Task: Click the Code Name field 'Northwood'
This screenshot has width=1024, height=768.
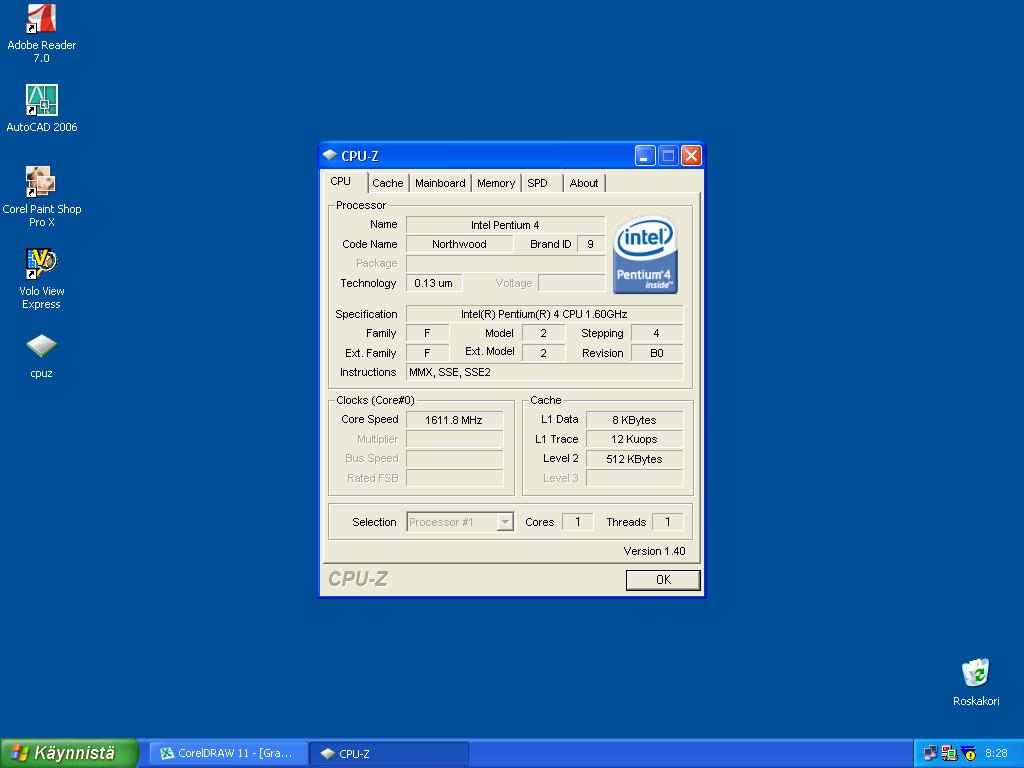Action: click(459, 244)
